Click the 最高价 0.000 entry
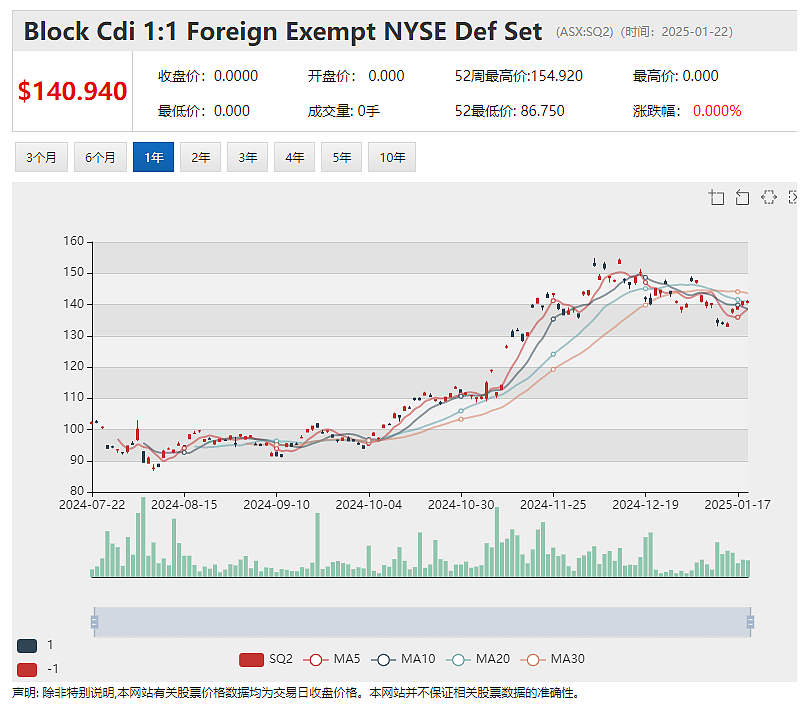 click(675, 76)
